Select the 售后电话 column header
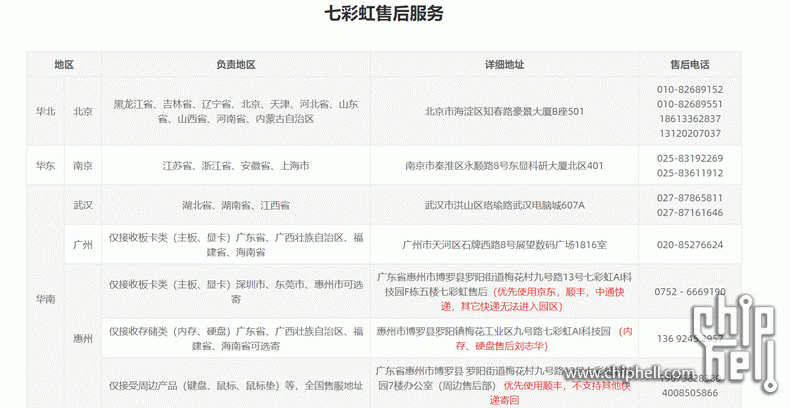This screenshot has height=408, width=791. click(x=690, y=65)
